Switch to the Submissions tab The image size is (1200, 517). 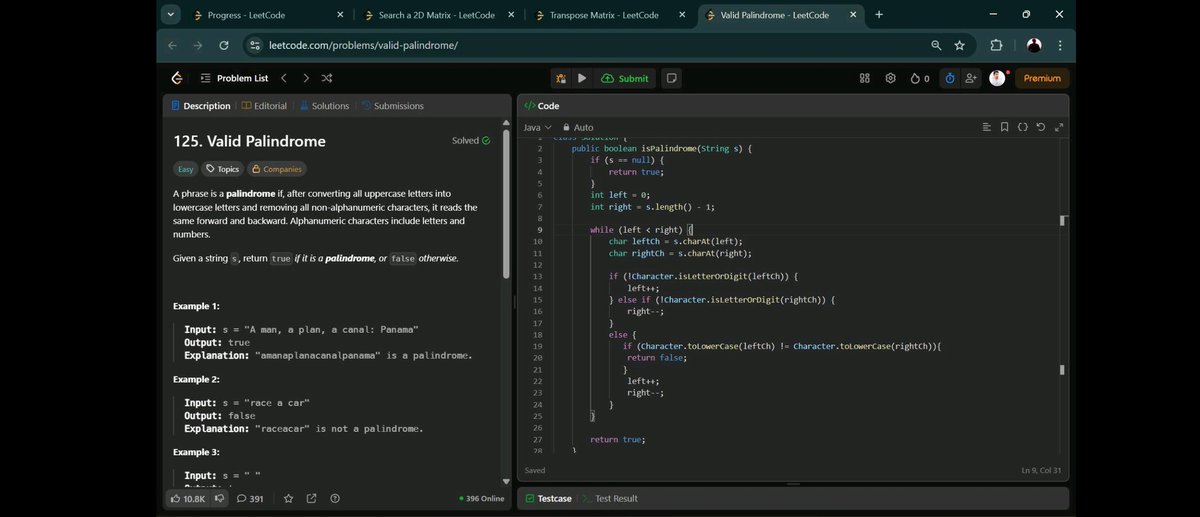(392, 106)
